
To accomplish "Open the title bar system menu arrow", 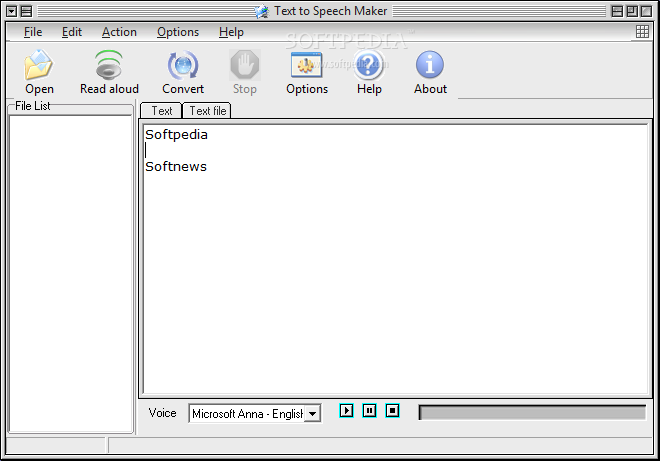I will coord(12,11).
